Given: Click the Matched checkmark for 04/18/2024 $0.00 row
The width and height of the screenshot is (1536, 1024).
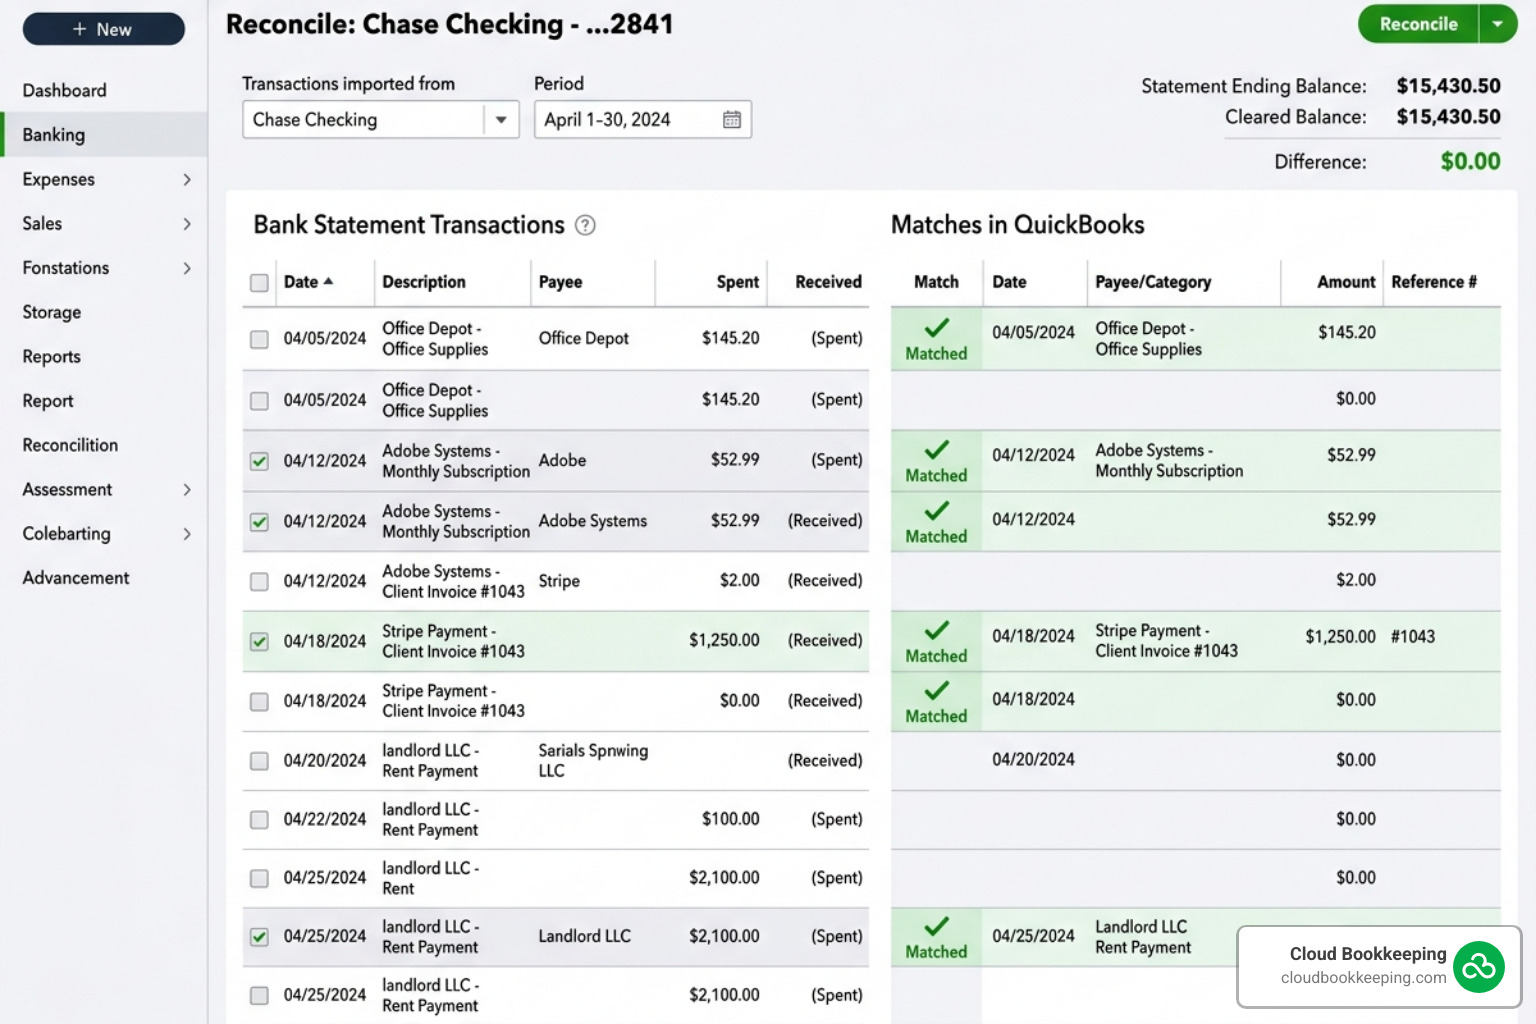Looking at the screenshot, I should tap(937, 690).
